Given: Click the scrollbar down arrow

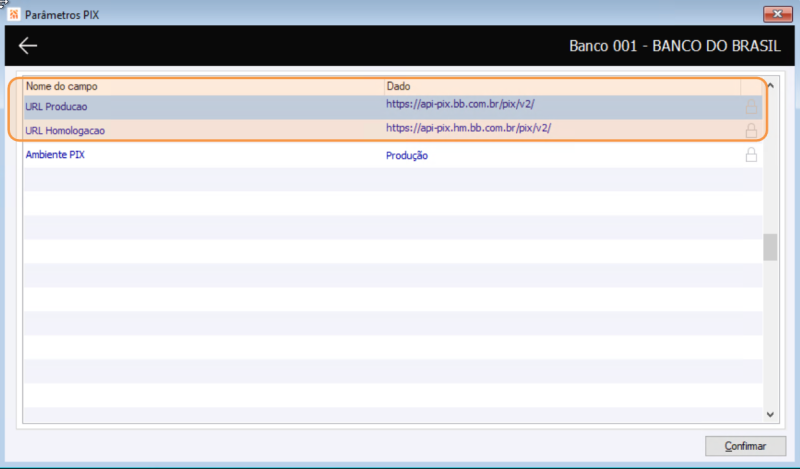Looking at the screenshot, I should pos(770,414).
